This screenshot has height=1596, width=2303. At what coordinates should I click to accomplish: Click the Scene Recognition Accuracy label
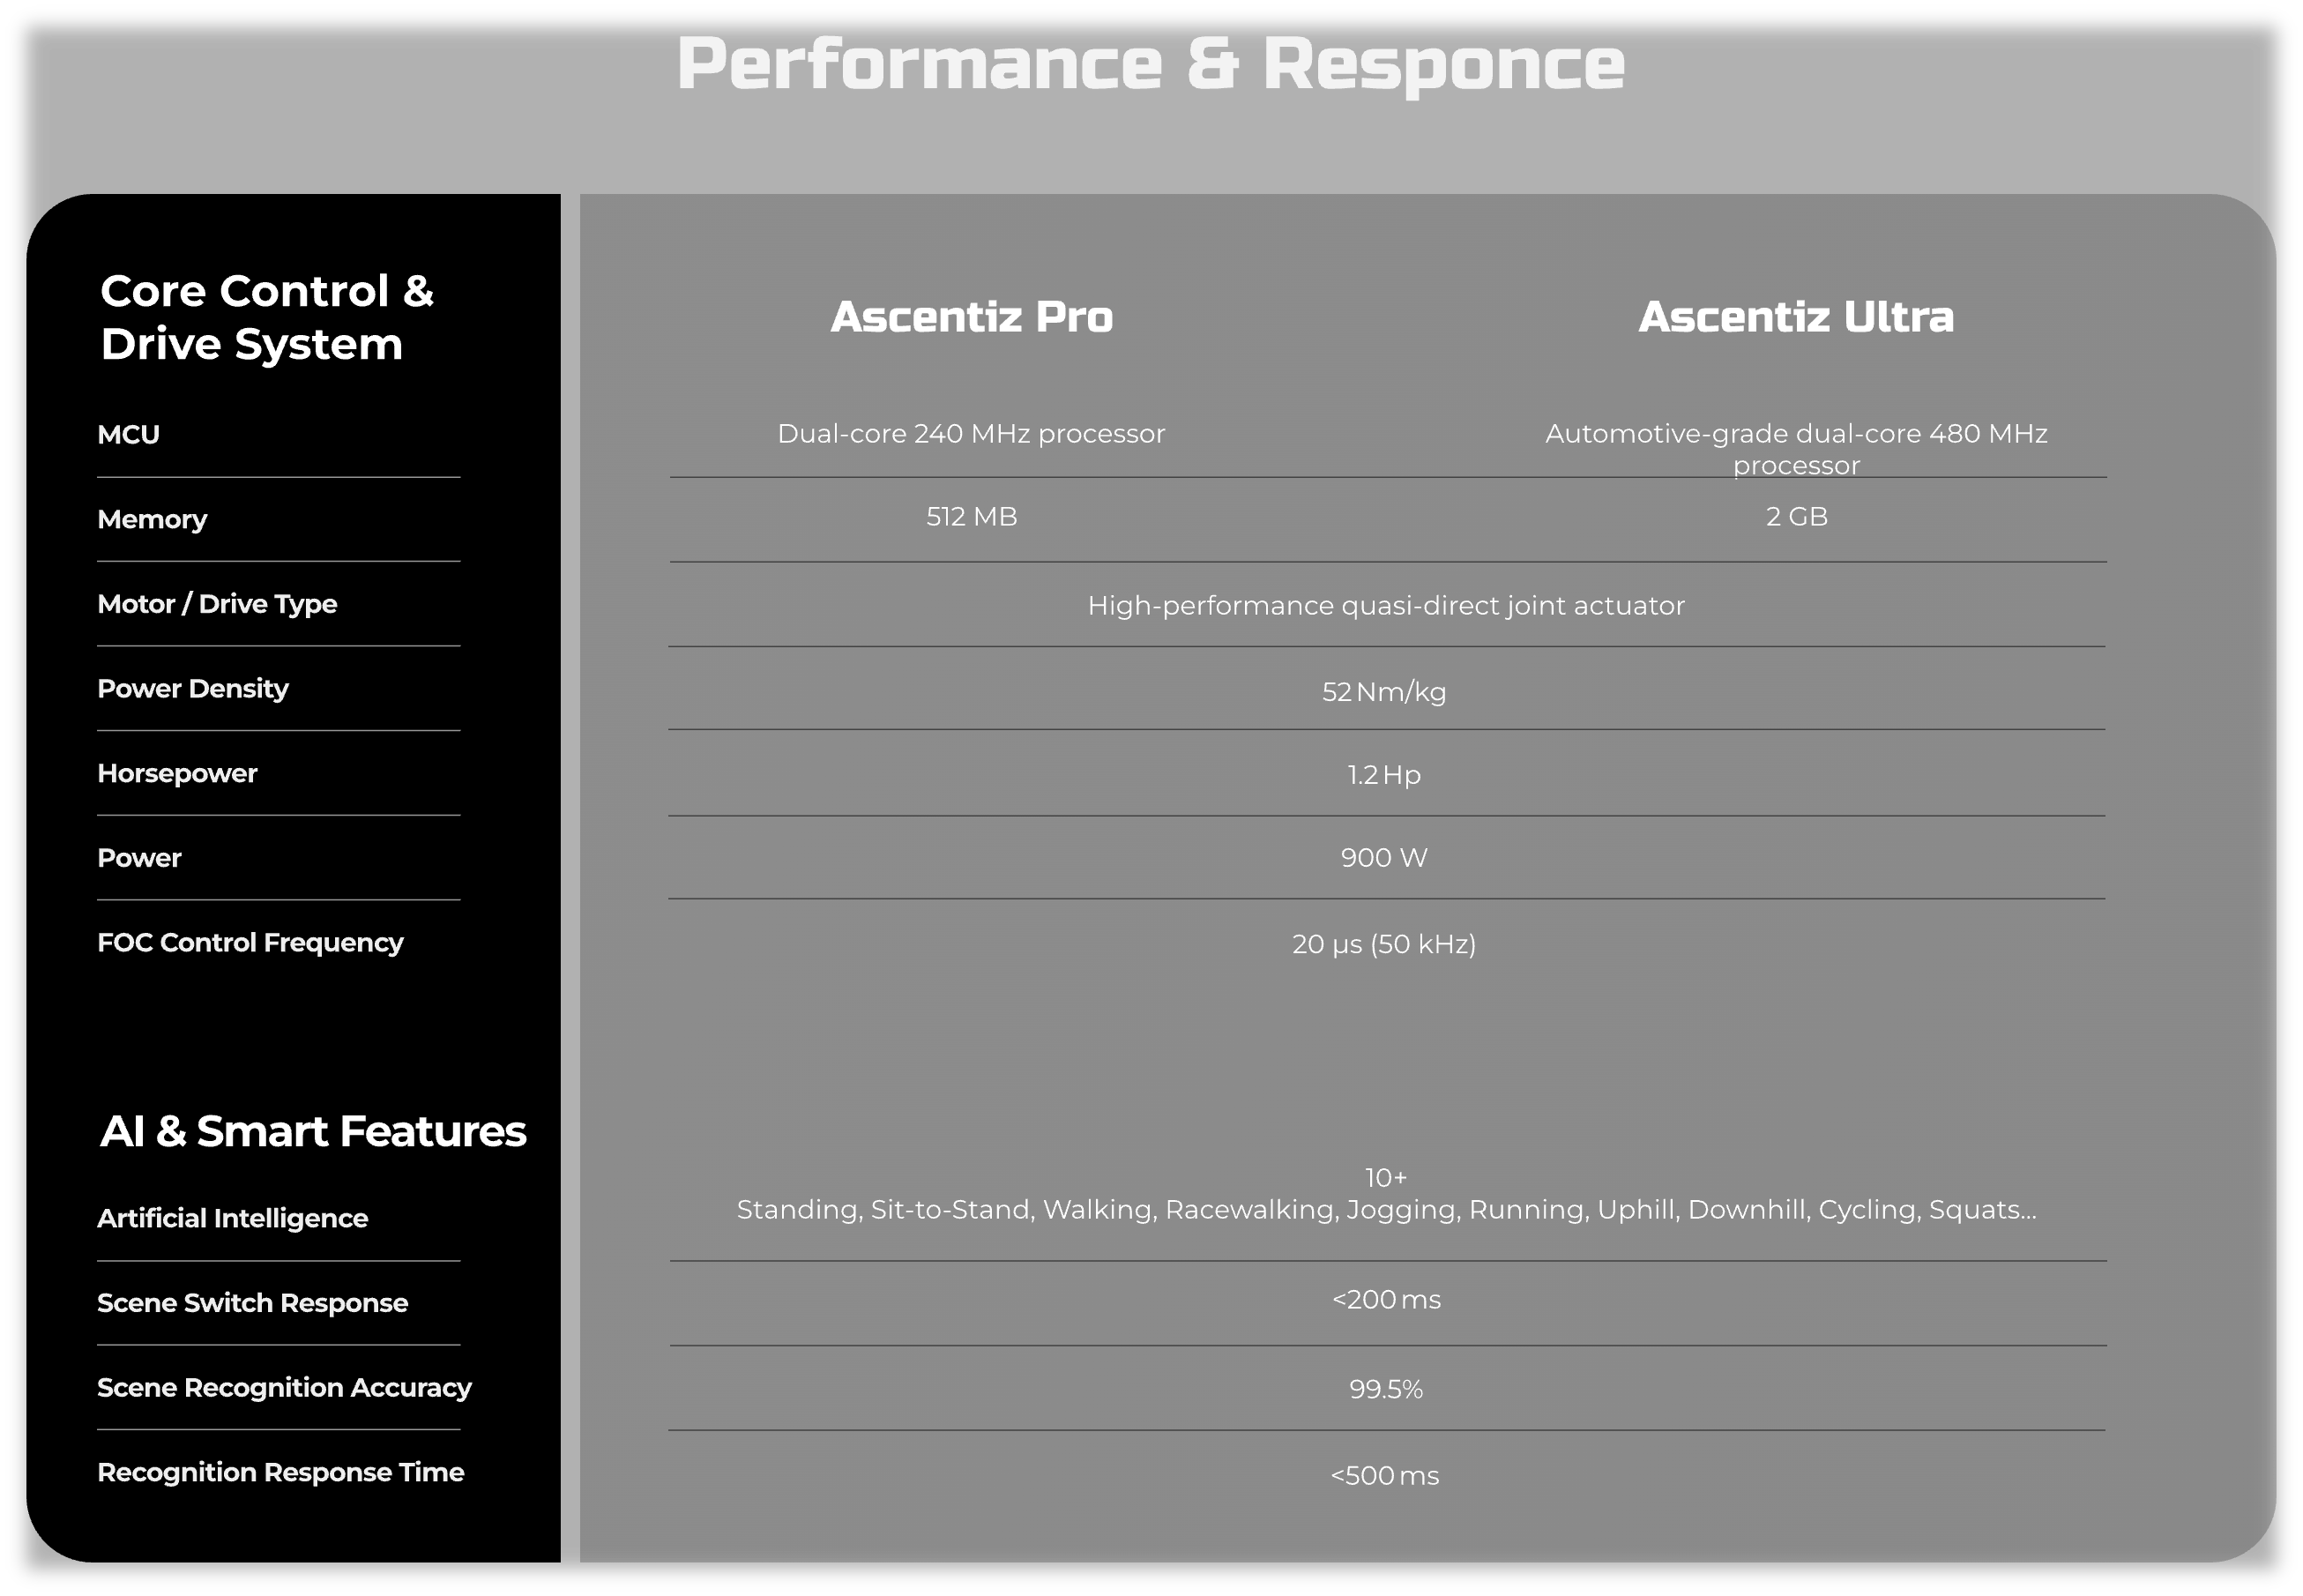pos(284,1387)
